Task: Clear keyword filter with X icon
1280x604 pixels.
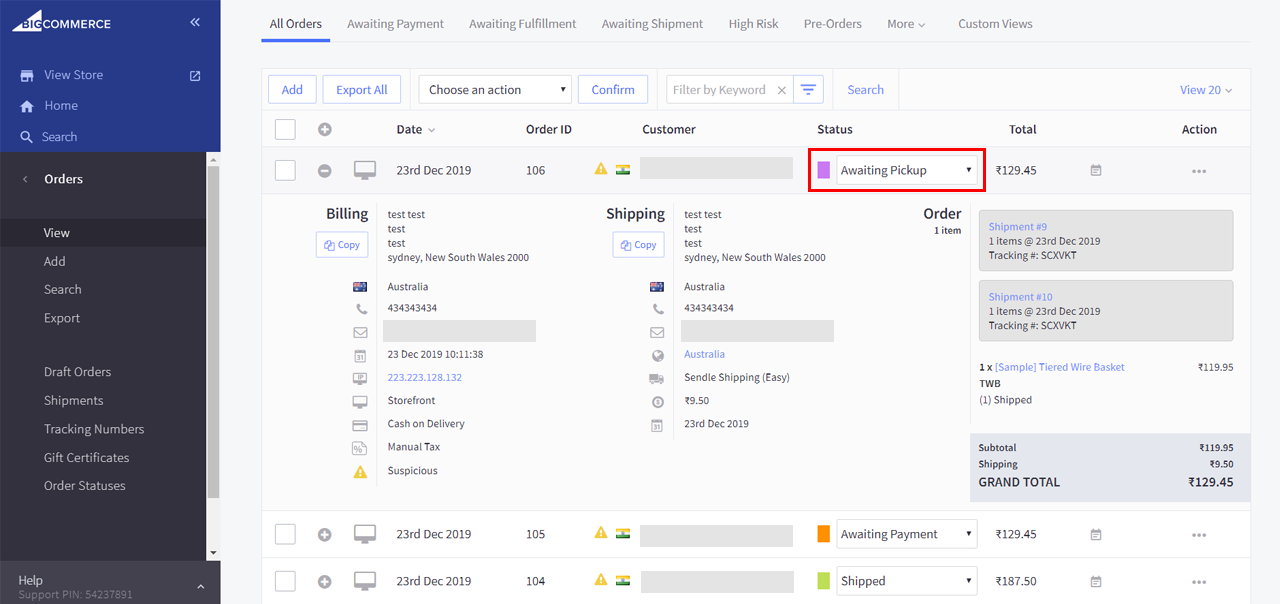Action: coord(782,90)
